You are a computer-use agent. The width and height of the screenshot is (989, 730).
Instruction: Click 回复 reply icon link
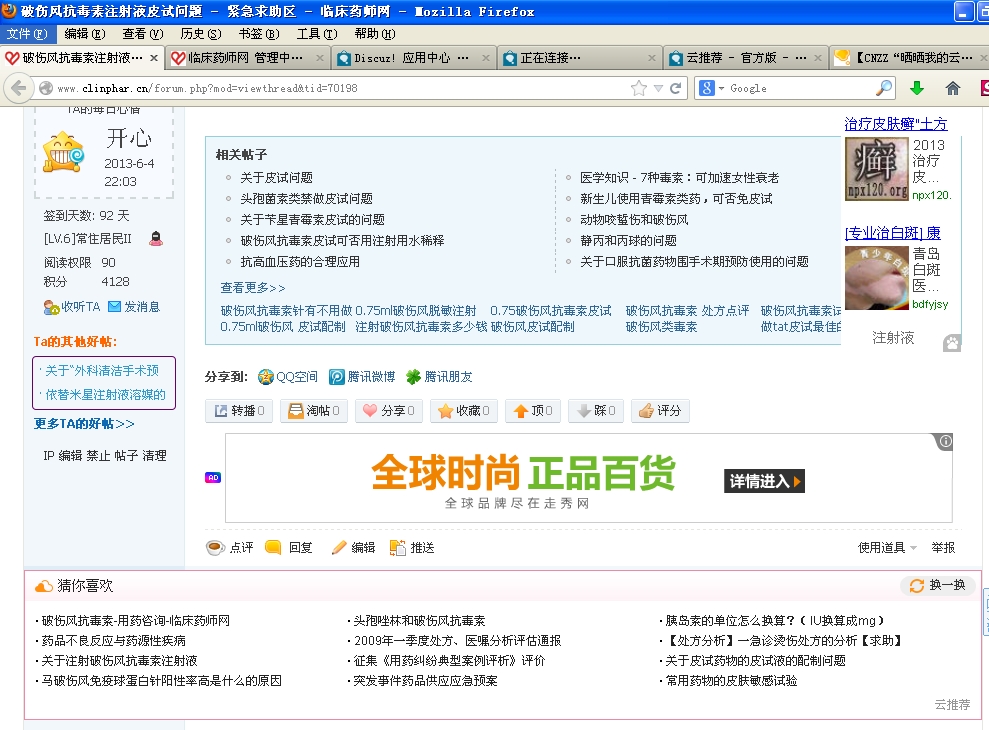click(289, 548)
